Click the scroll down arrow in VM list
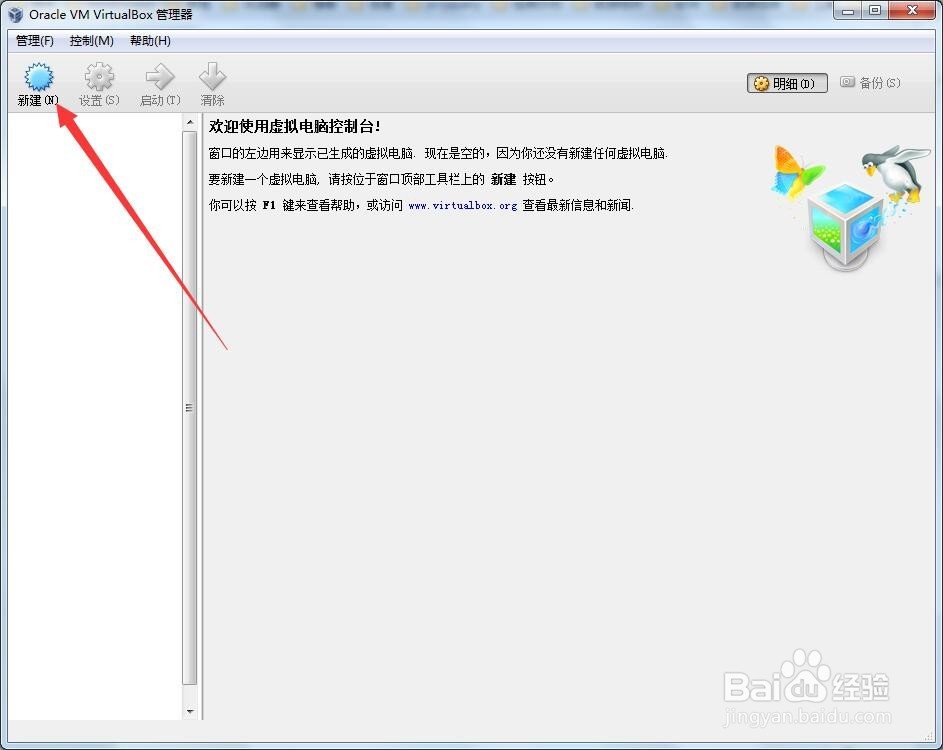The height and width of the screenshot is (750, 943). (x=190, y=711)
